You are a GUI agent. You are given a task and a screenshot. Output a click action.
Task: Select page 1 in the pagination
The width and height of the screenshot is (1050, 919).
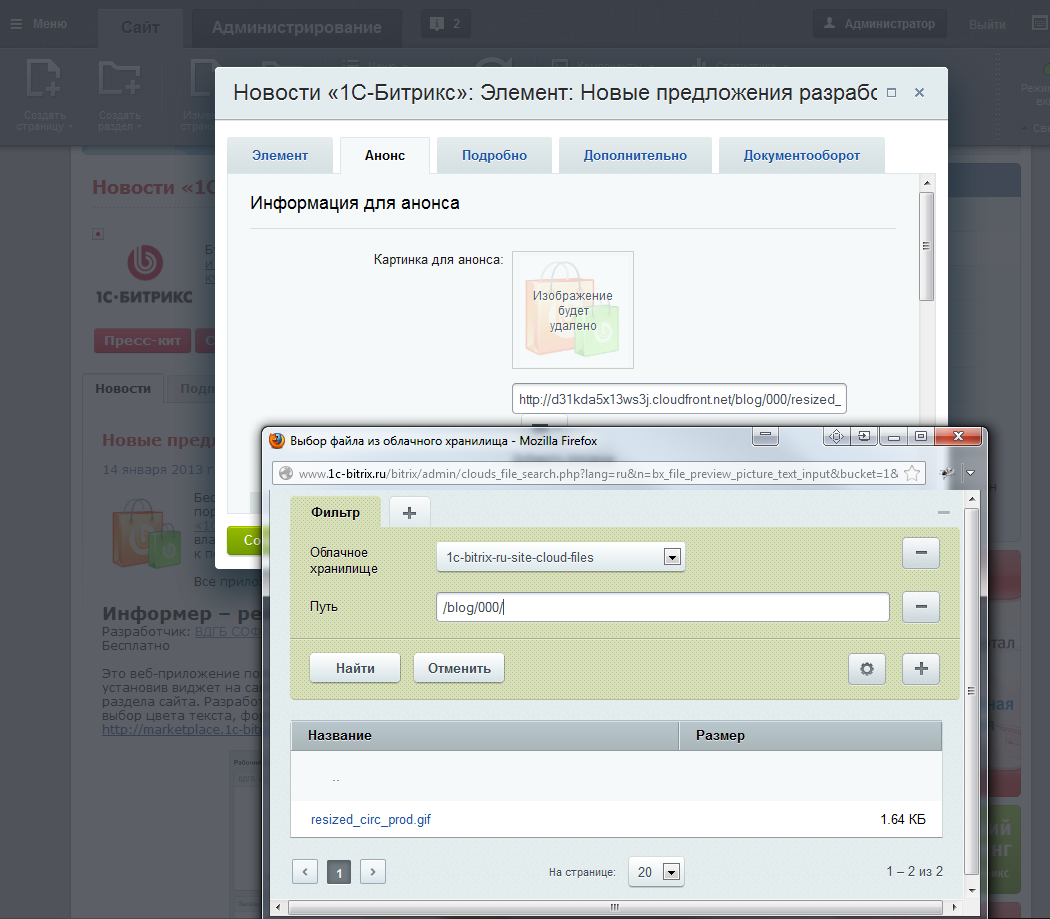[x=339, y=872]
